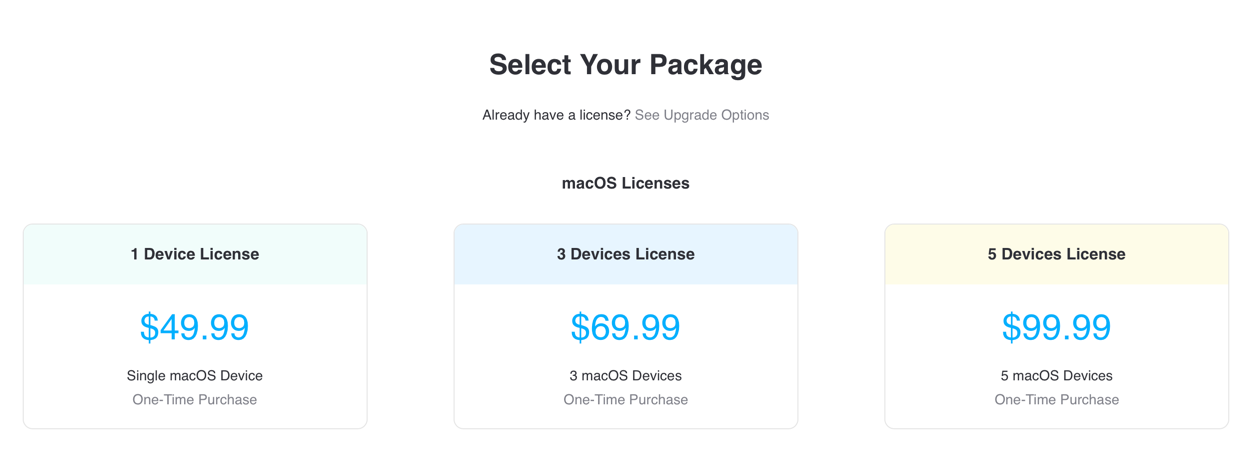Click the Single macOS Device text
This screenshot has width=1254, height=455.
[x=195, y=376]
